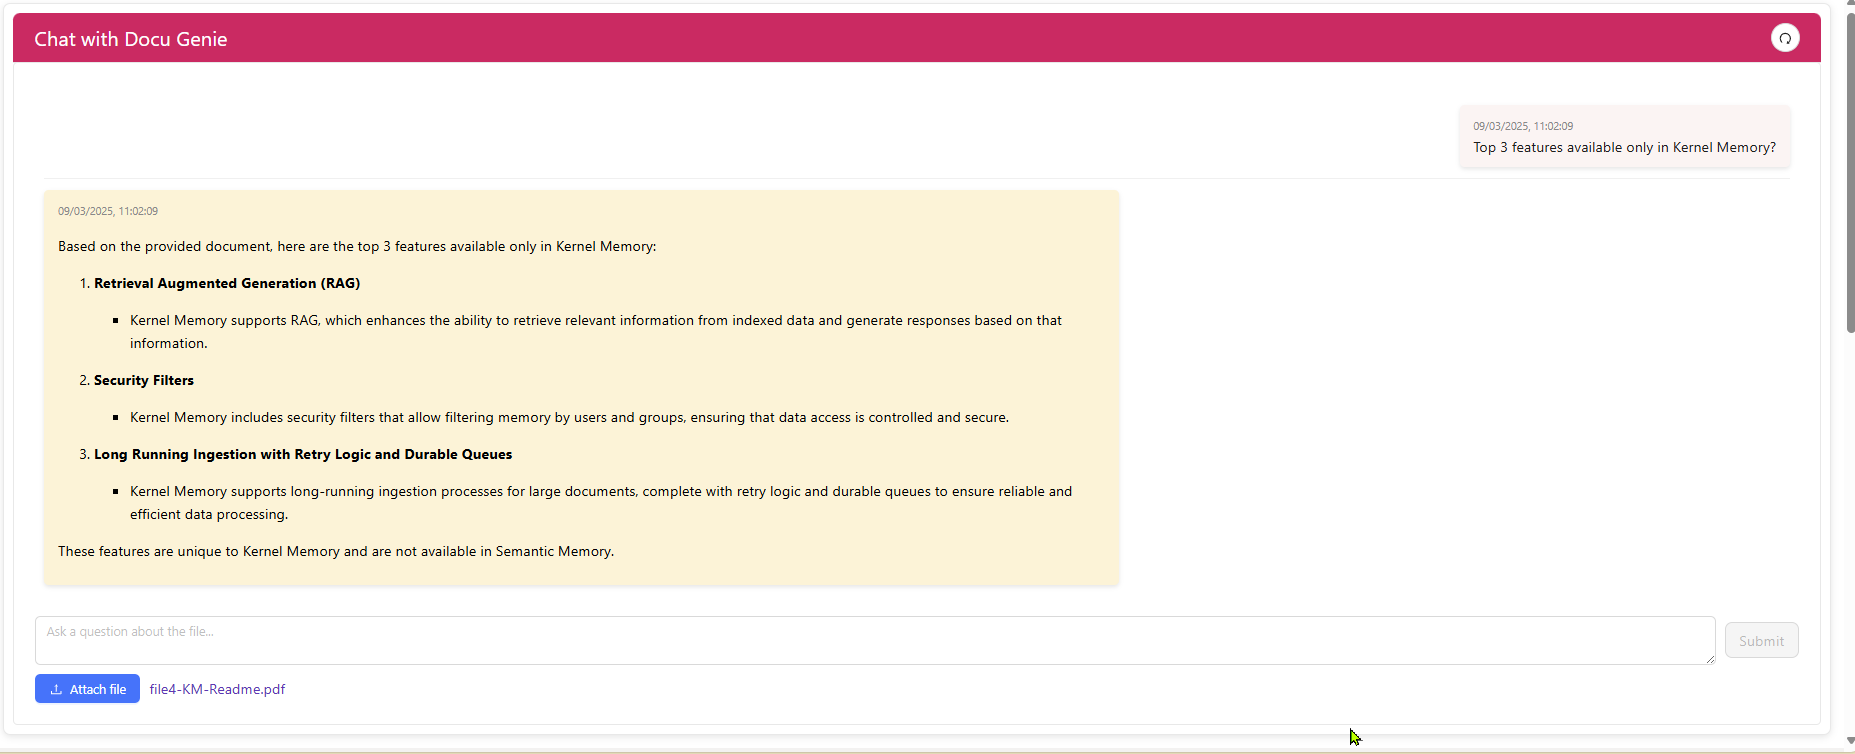The height and width of the screenshot is (754, 1855).
Task: Click 'Long Running Ingestion with Retry Logic' heading
Action: (303, 454)
